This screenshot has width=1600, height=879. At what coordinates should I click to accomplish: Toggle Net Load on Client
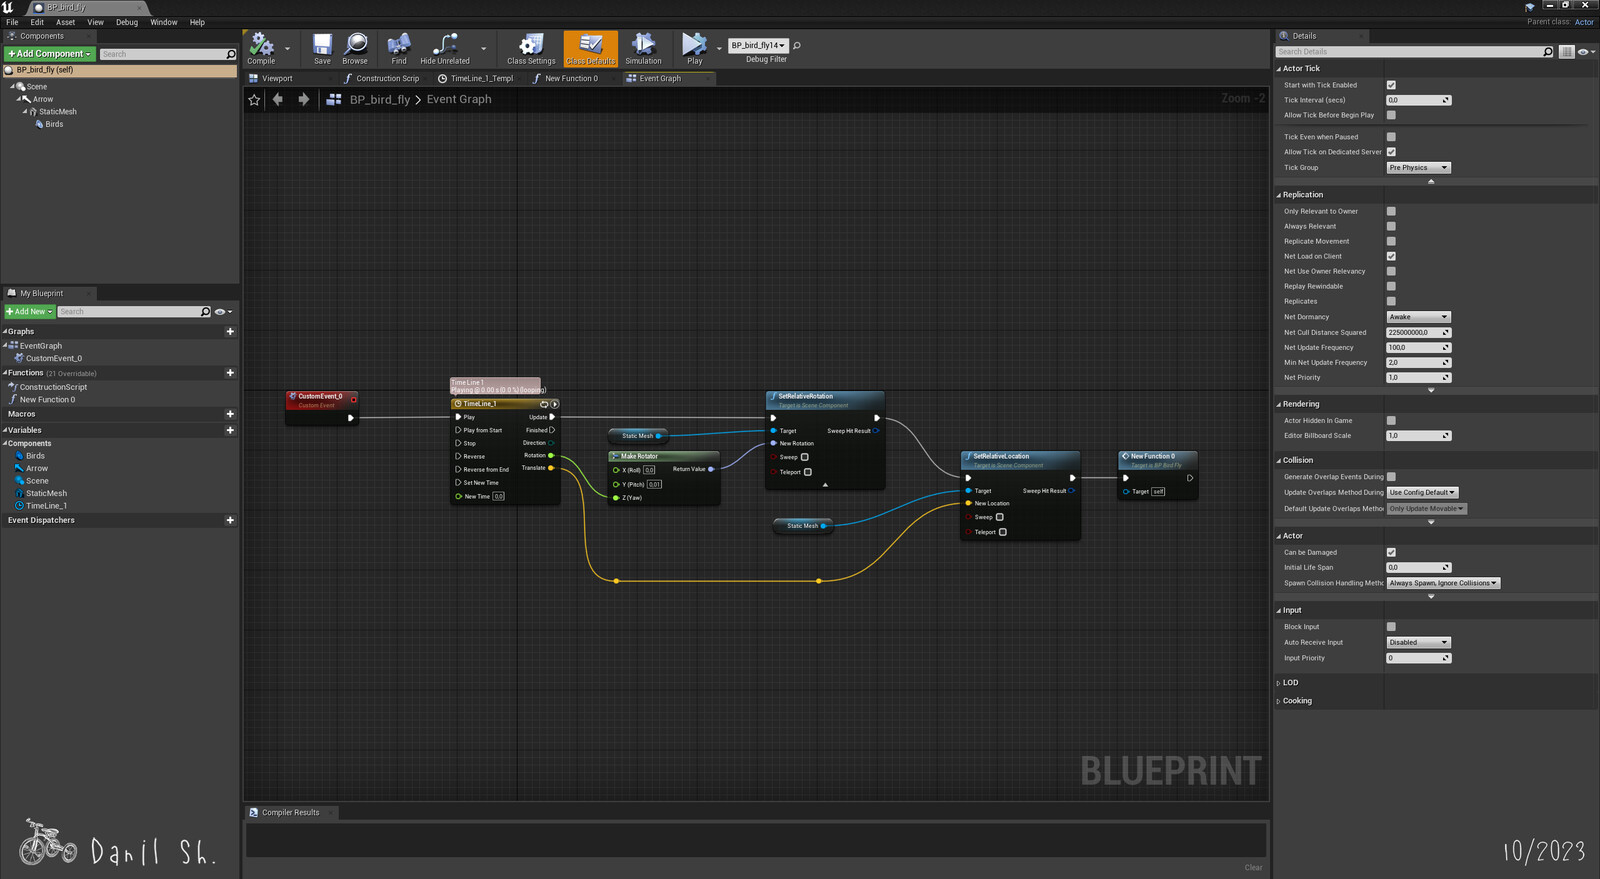pyautogui.click(x=1391, y=256)
